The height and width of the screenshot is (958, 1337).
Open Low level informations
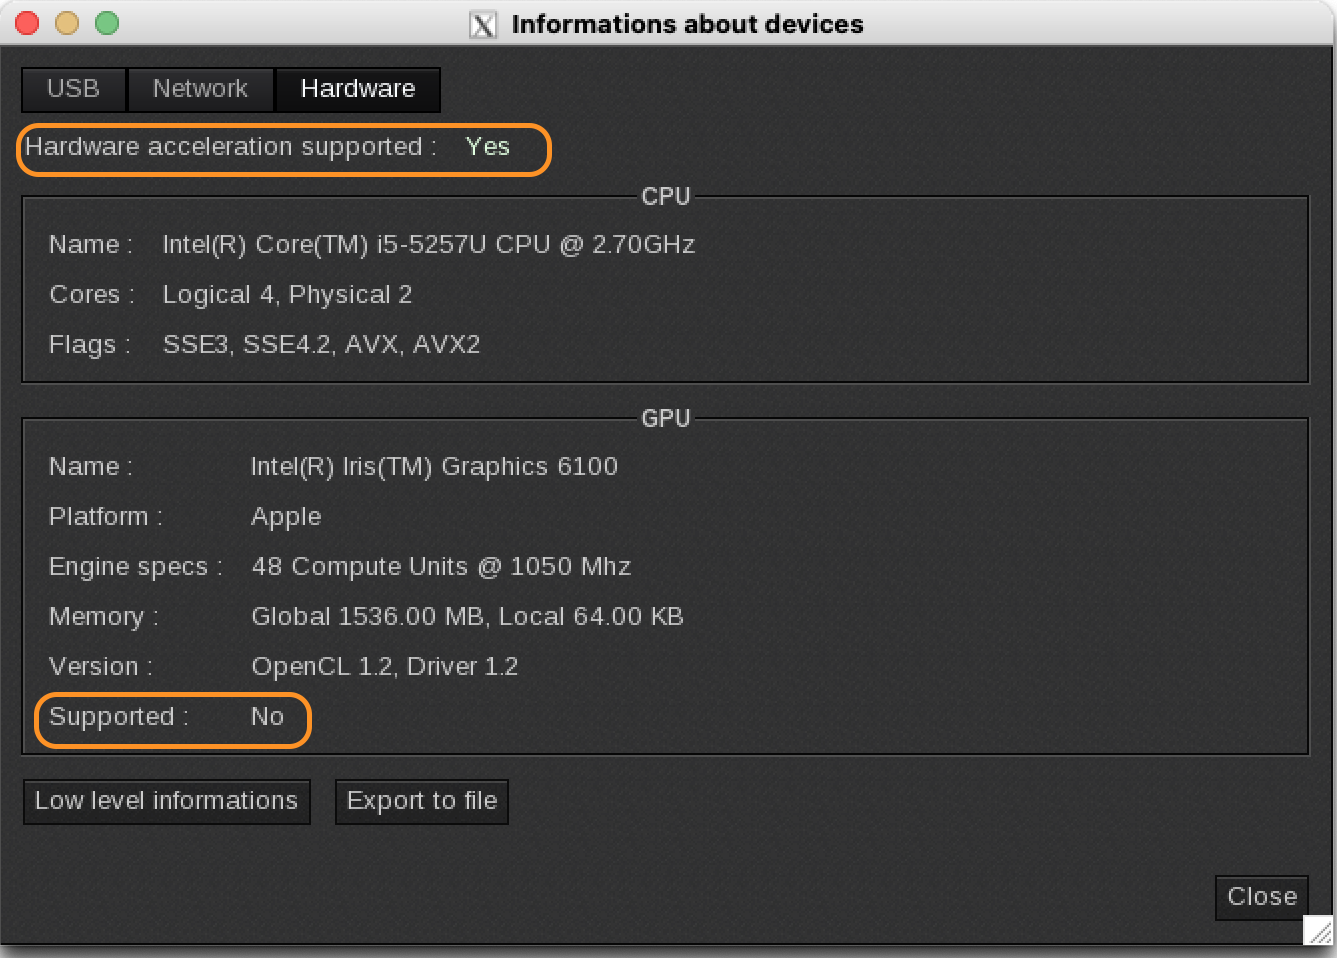(x=166, y=801)
